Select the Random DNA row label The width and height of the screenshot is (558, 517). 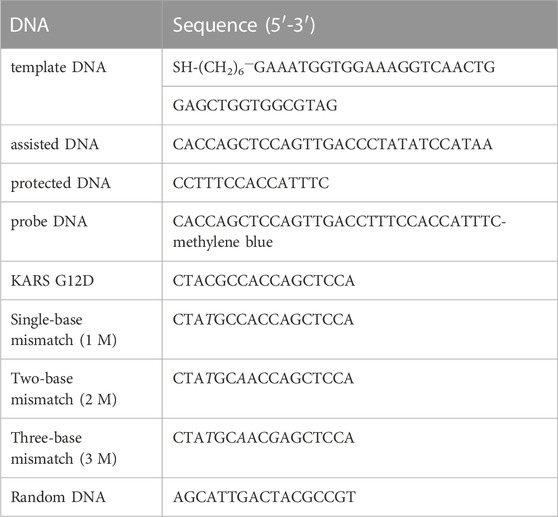(58, 497)
